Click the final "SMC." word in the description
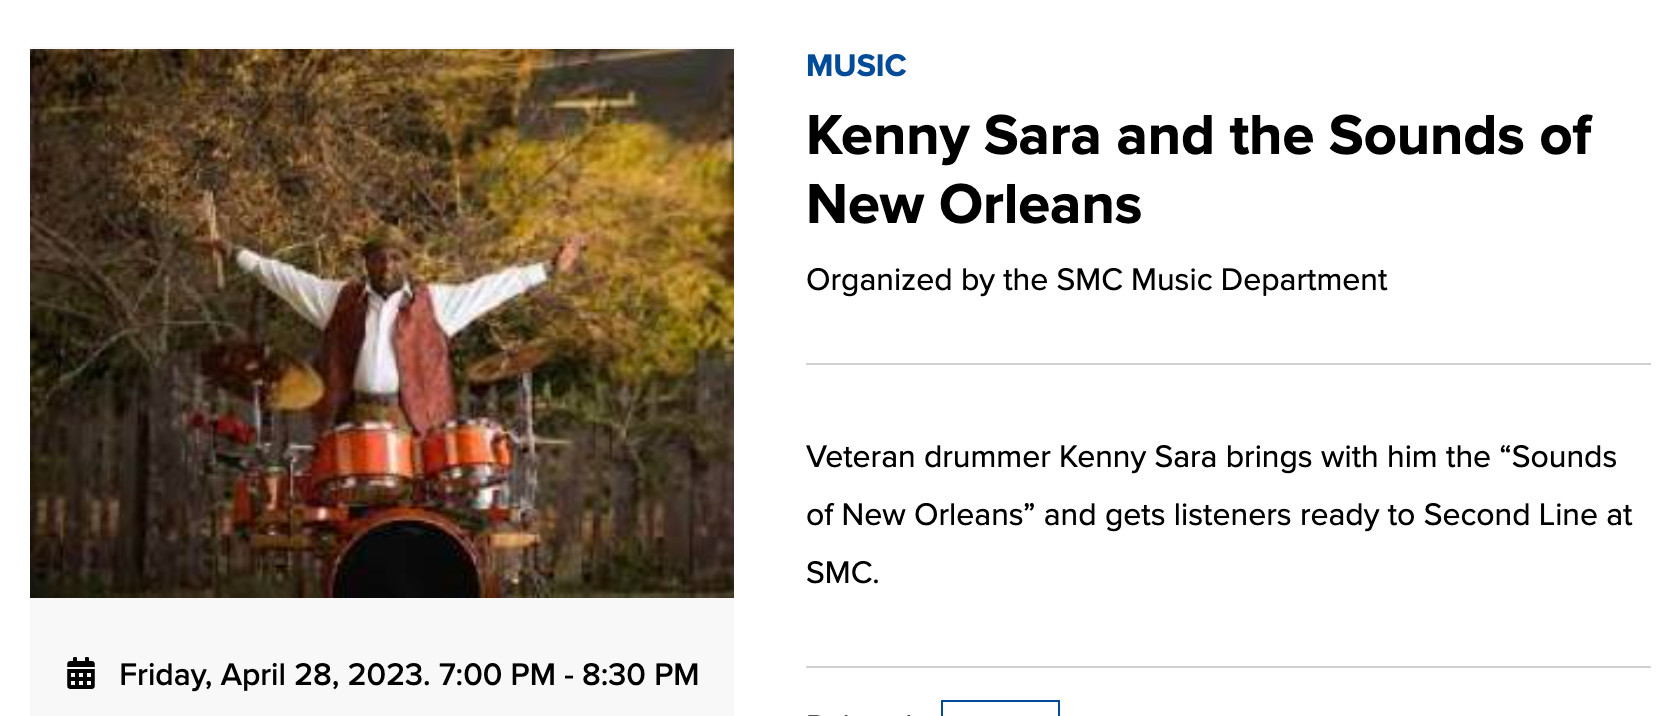This screenshot has width=1676, height=716. click(842, 573)
